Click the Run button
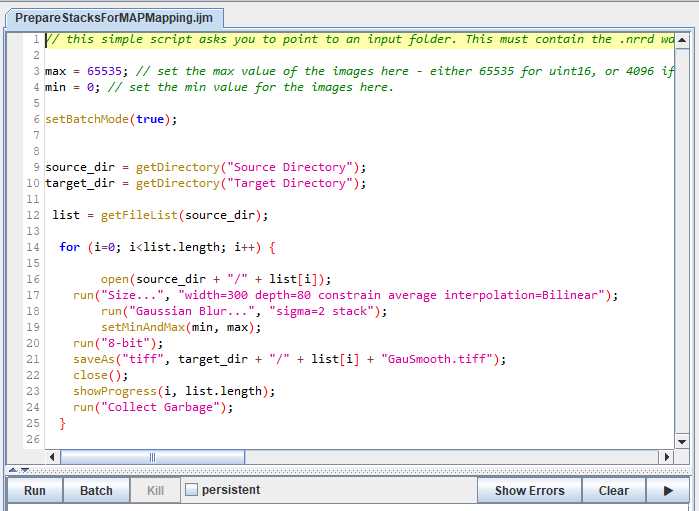 [x=35, y=490]
